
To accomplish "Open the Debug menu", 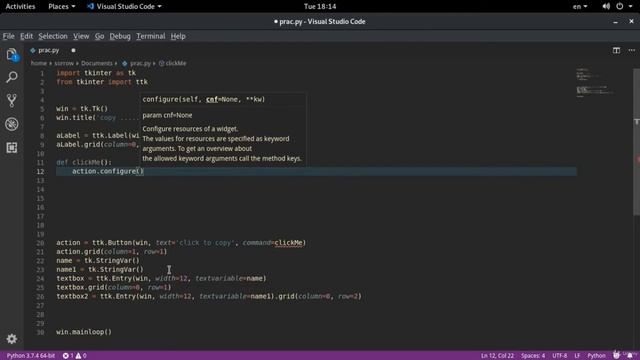I will coord(120,36).
